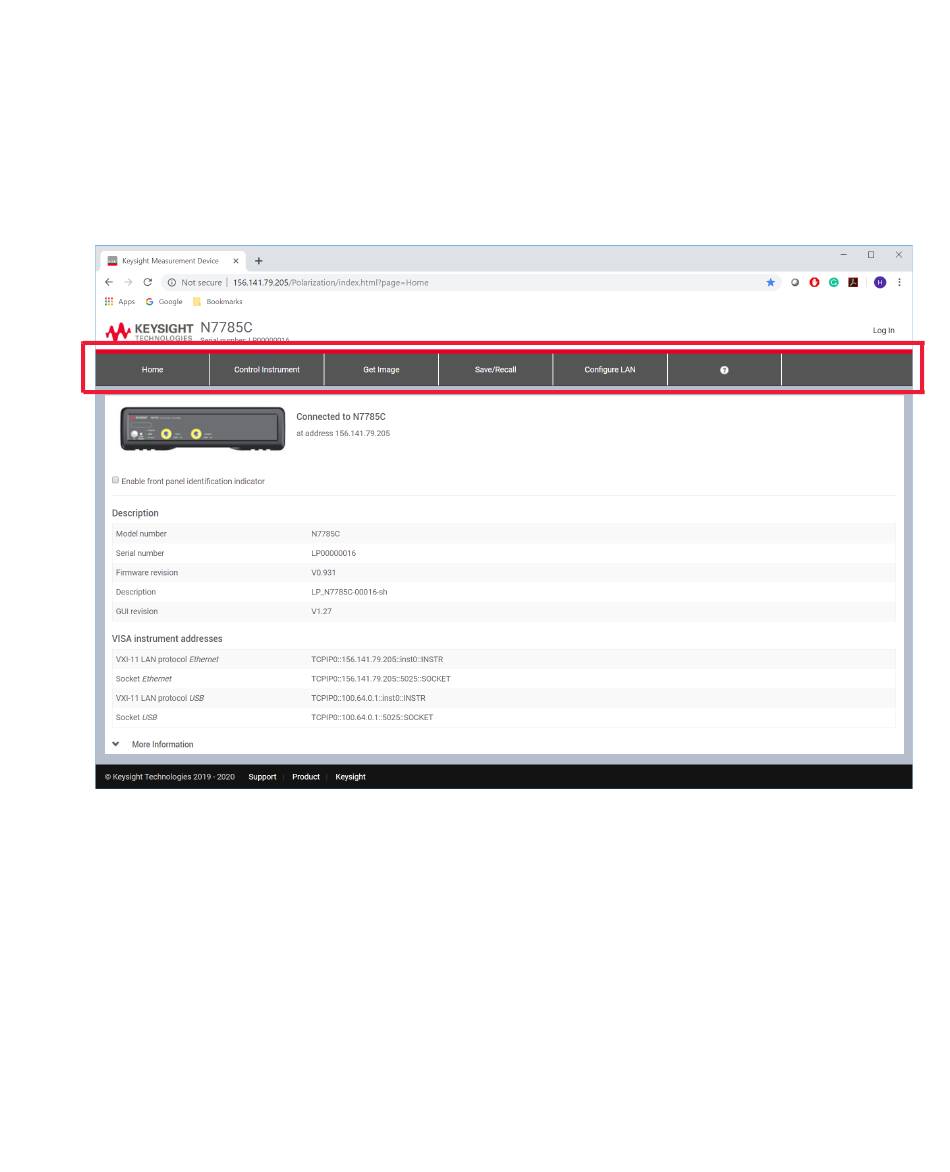Go to the Get Image tab
This screenshot has height=1172, width=950.
pyautogui.click(x=381, y=370)
